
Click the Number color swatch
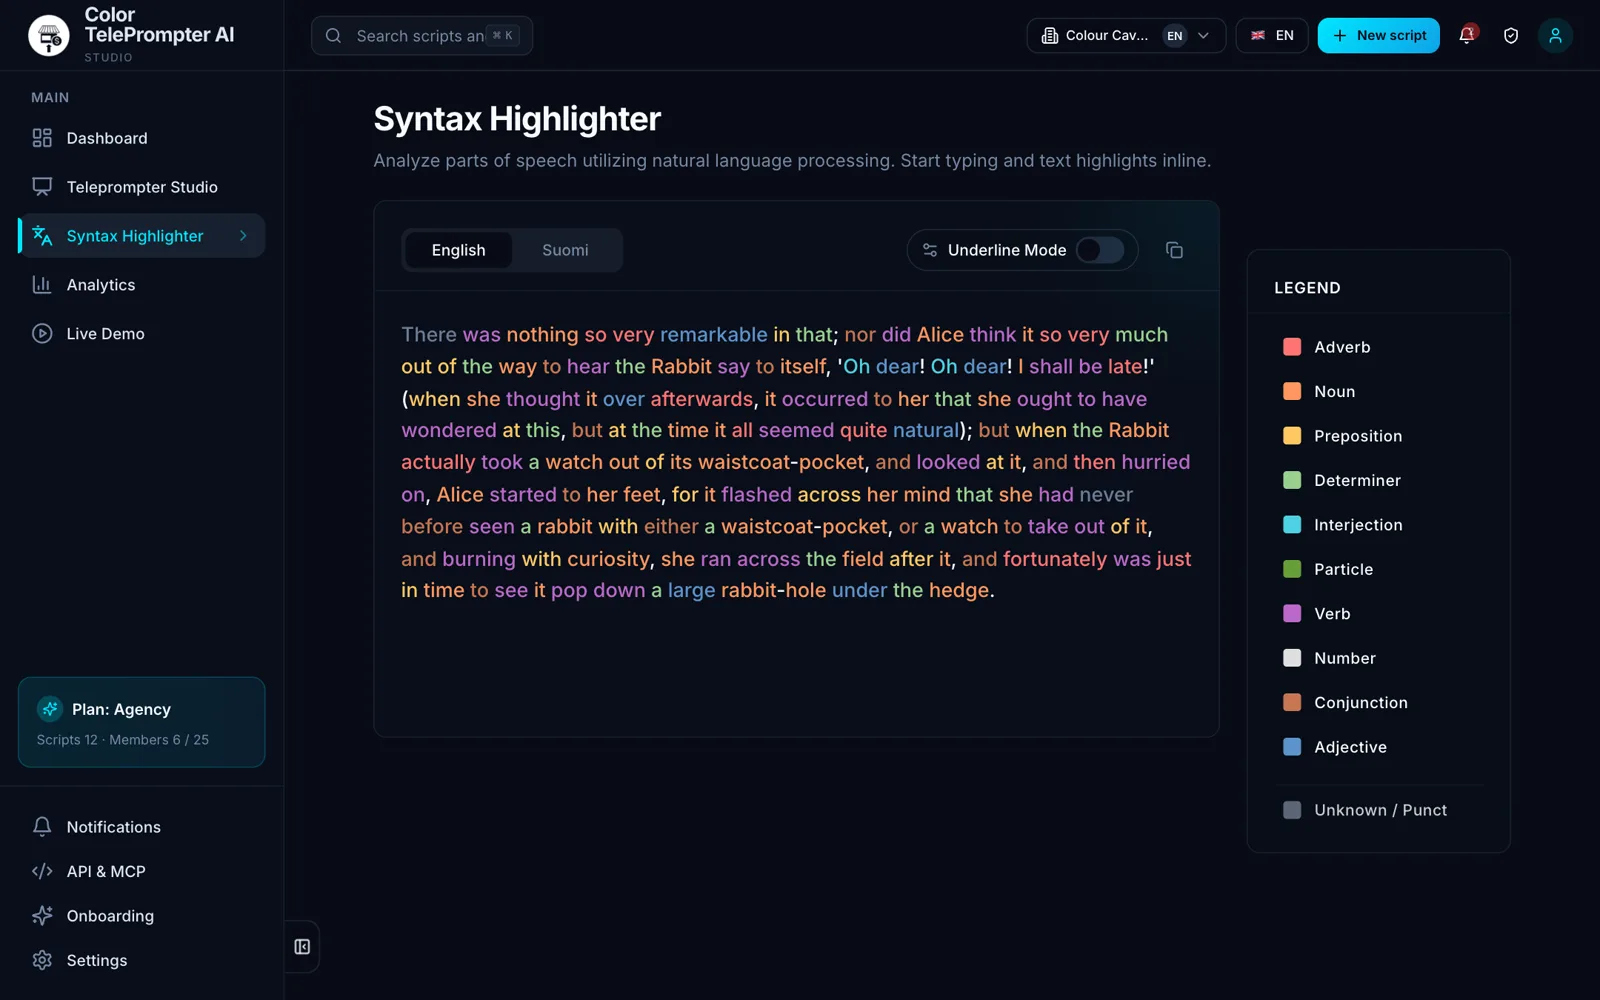click(1292, 658)
